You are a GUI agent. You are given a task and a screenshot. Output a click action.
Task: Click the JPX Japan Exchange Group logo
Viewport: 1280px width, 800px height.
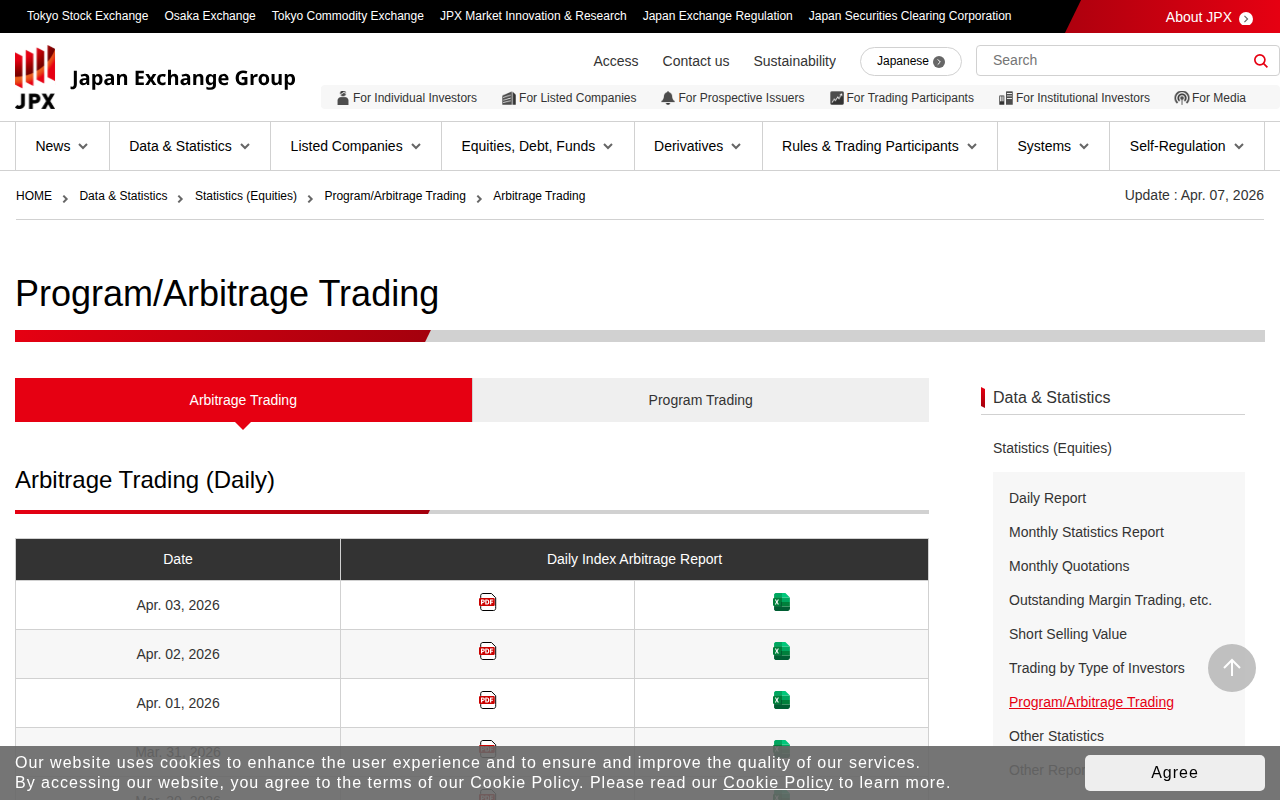click(155, 78)
